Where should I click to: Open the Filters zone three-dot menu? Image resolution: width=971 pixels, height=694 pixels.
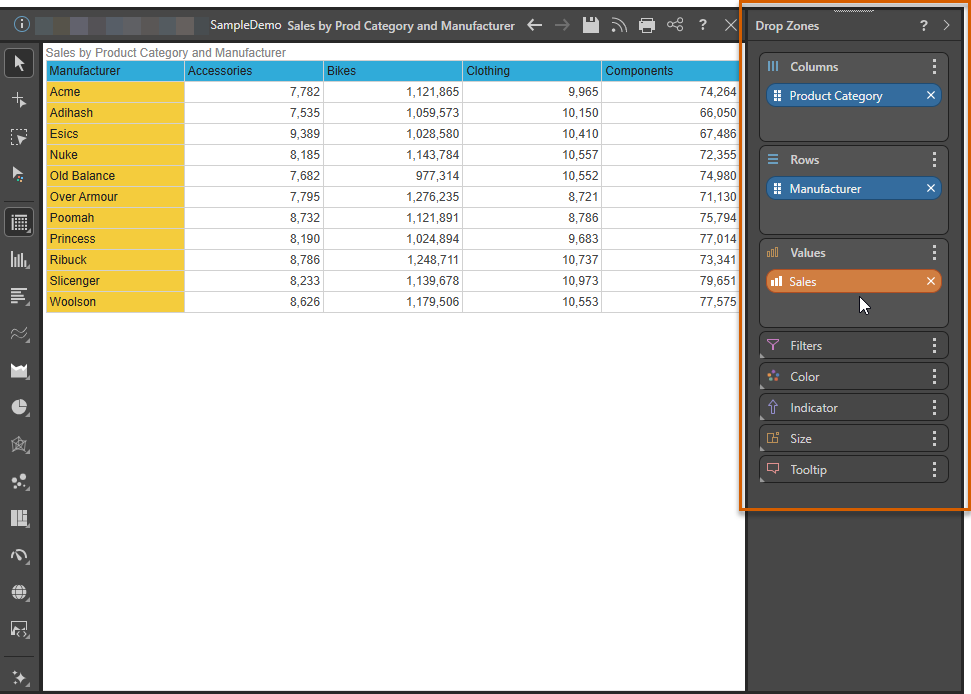(934, 346)
